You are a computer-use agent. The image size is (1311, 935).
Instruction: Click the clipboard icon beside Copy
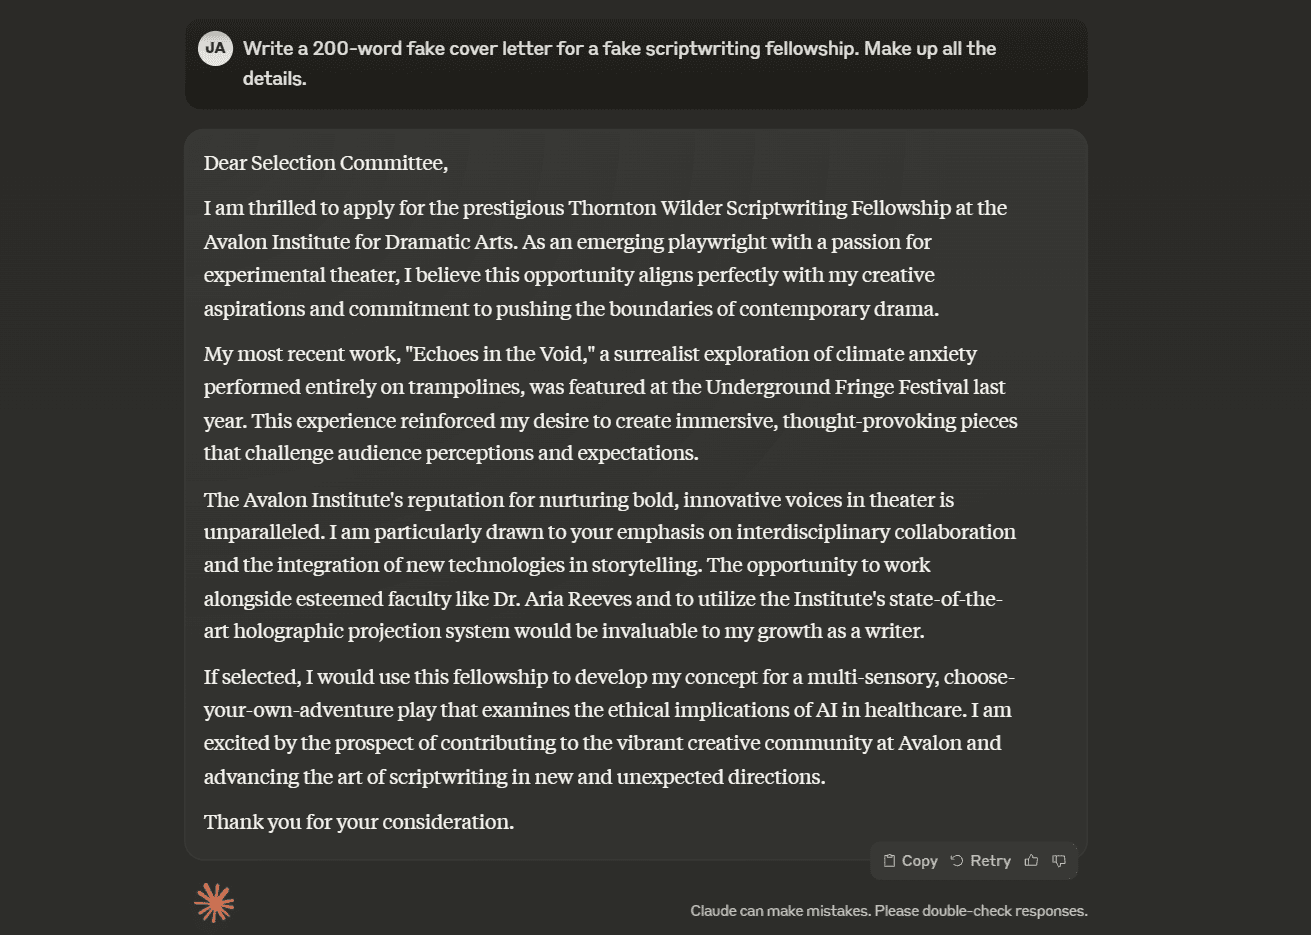(889, 861)
